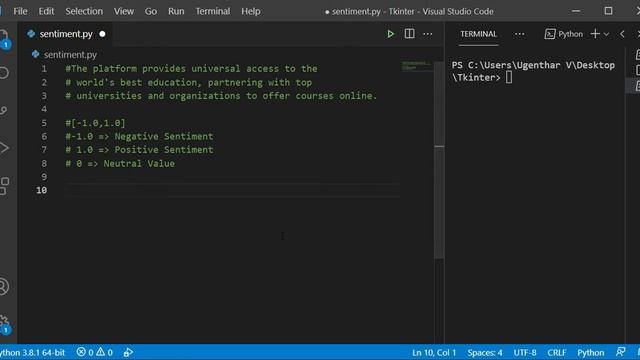This screenshot has width=640, height=360.
Task: Select Python 3.8.1 64-bit interpreter
Action: coord(33,352)
